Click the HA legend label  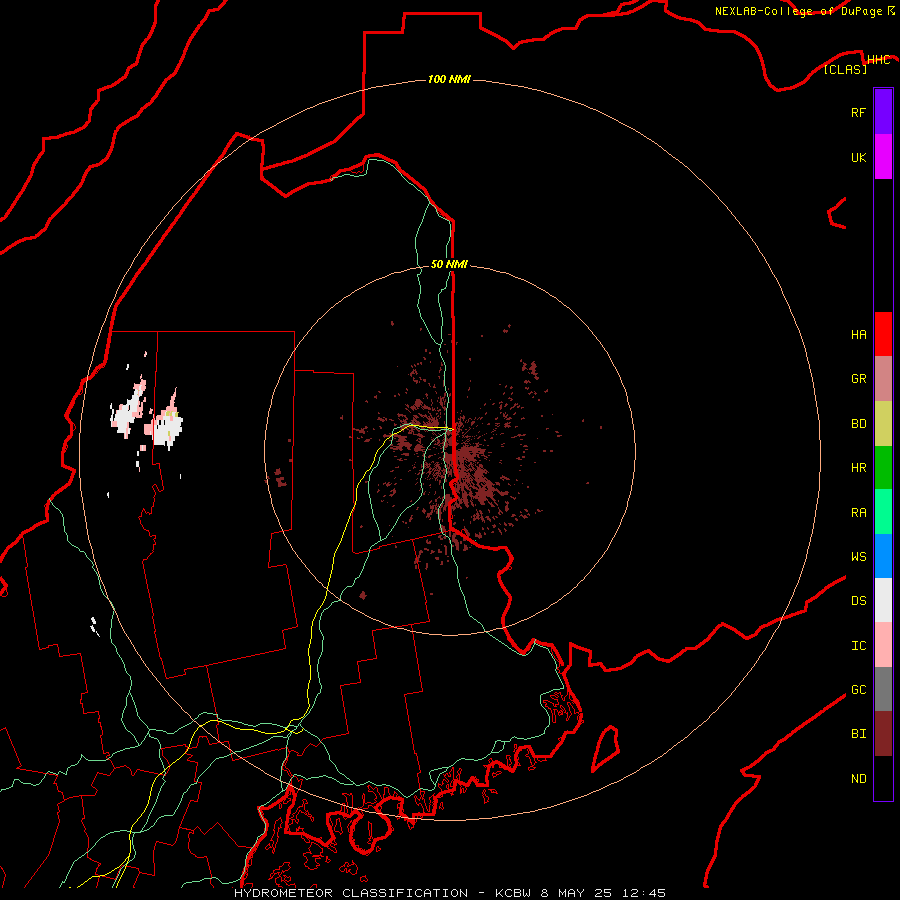(x=858, y=335)
